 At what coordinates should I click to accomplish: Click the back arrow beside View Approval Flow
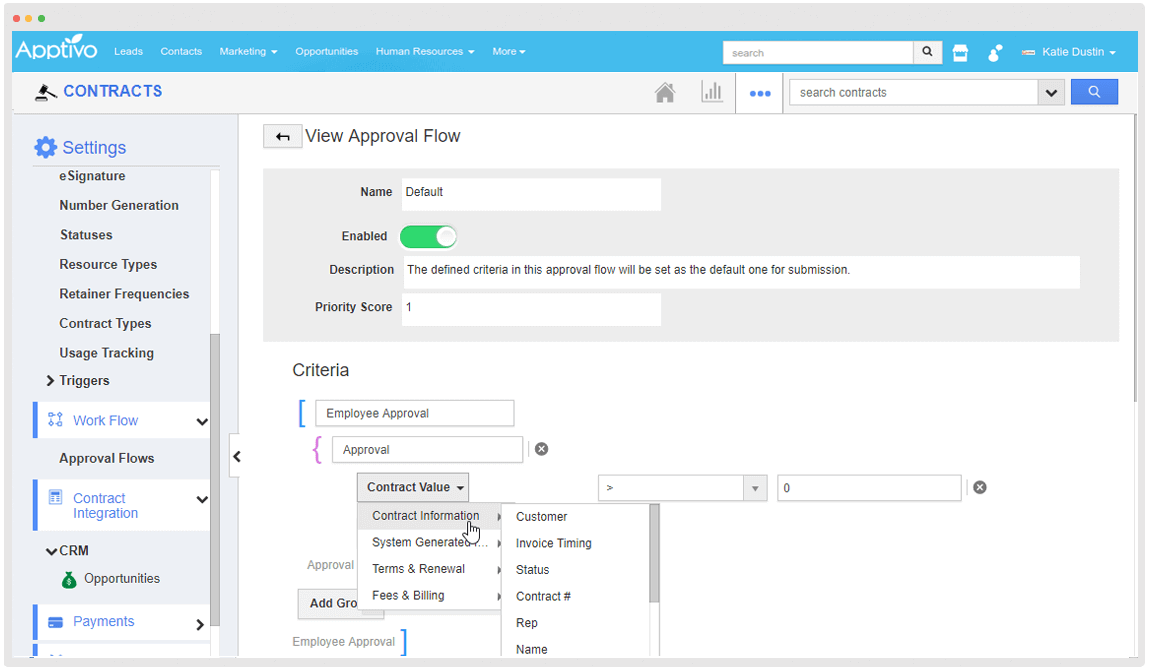click(x=282, y=137)
